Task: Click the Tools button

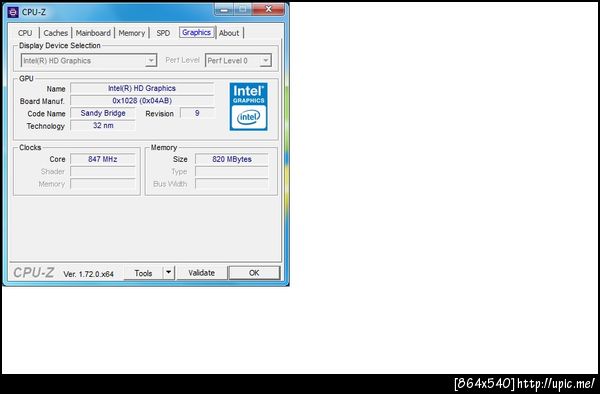Action: [x=143, y=273]
